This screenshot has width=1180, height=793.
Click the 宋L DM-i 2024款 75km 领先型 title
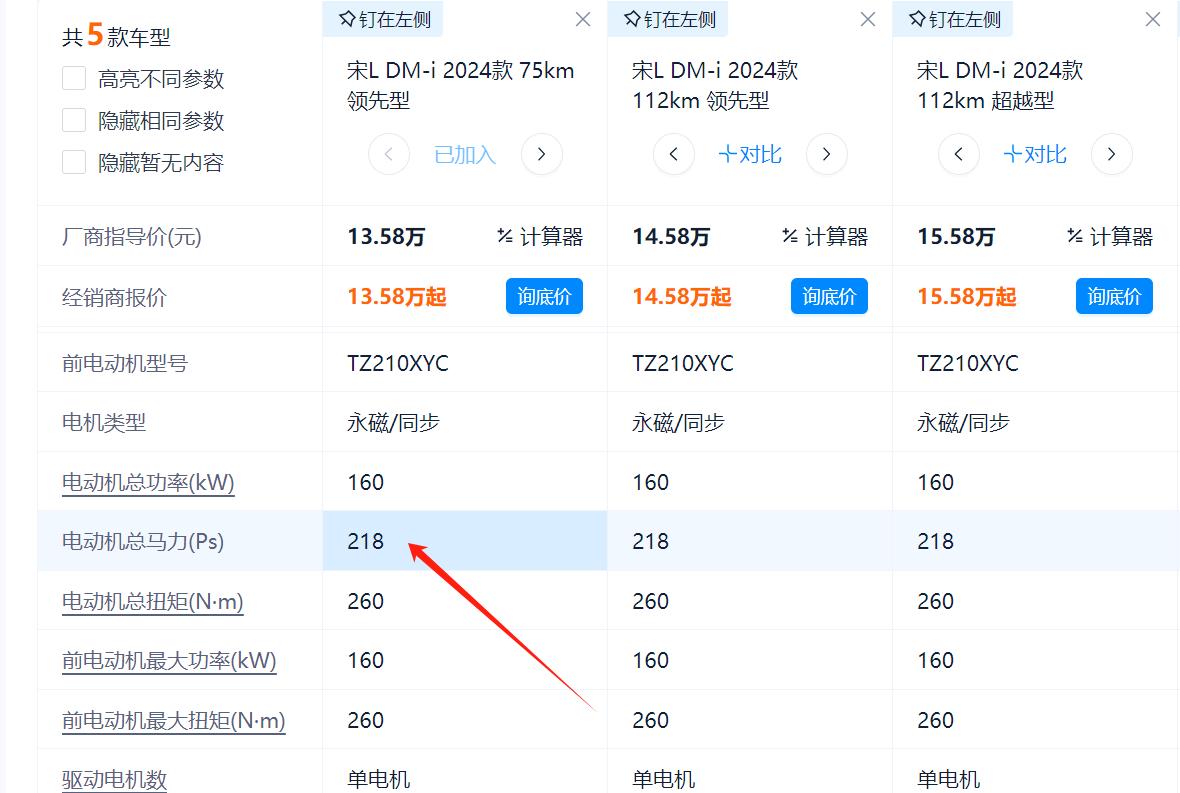click(x=461, y=86)
